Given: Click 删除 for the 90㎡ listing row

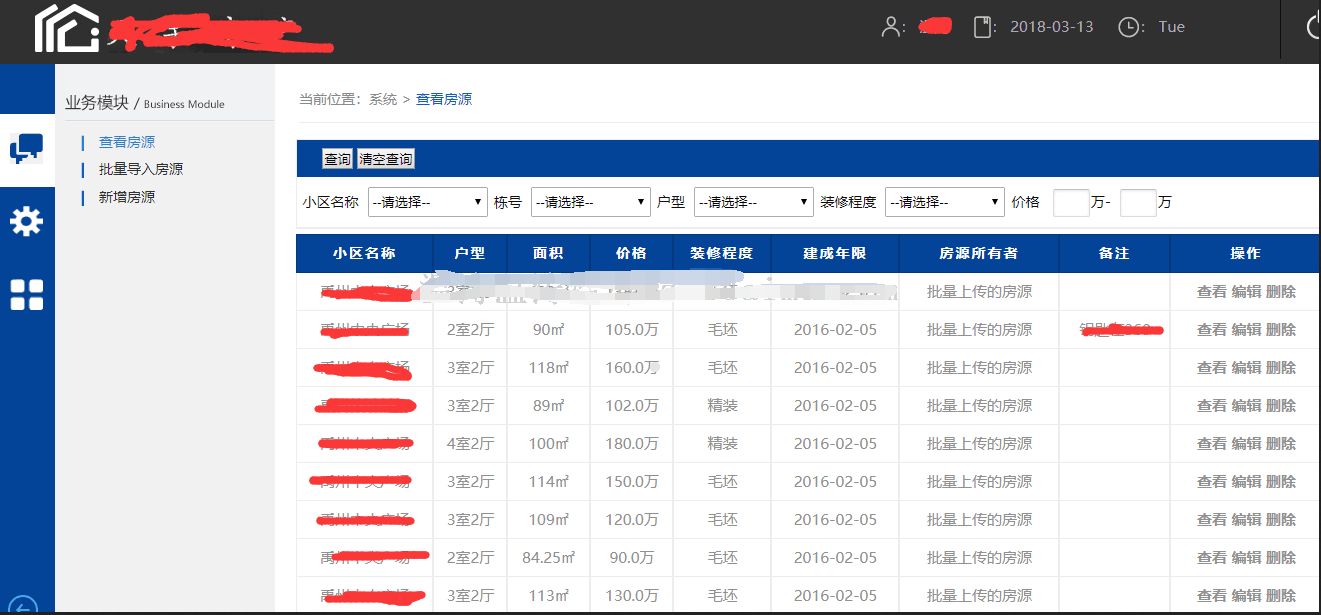Looking at the screenshot, I should click(1281, 330).
